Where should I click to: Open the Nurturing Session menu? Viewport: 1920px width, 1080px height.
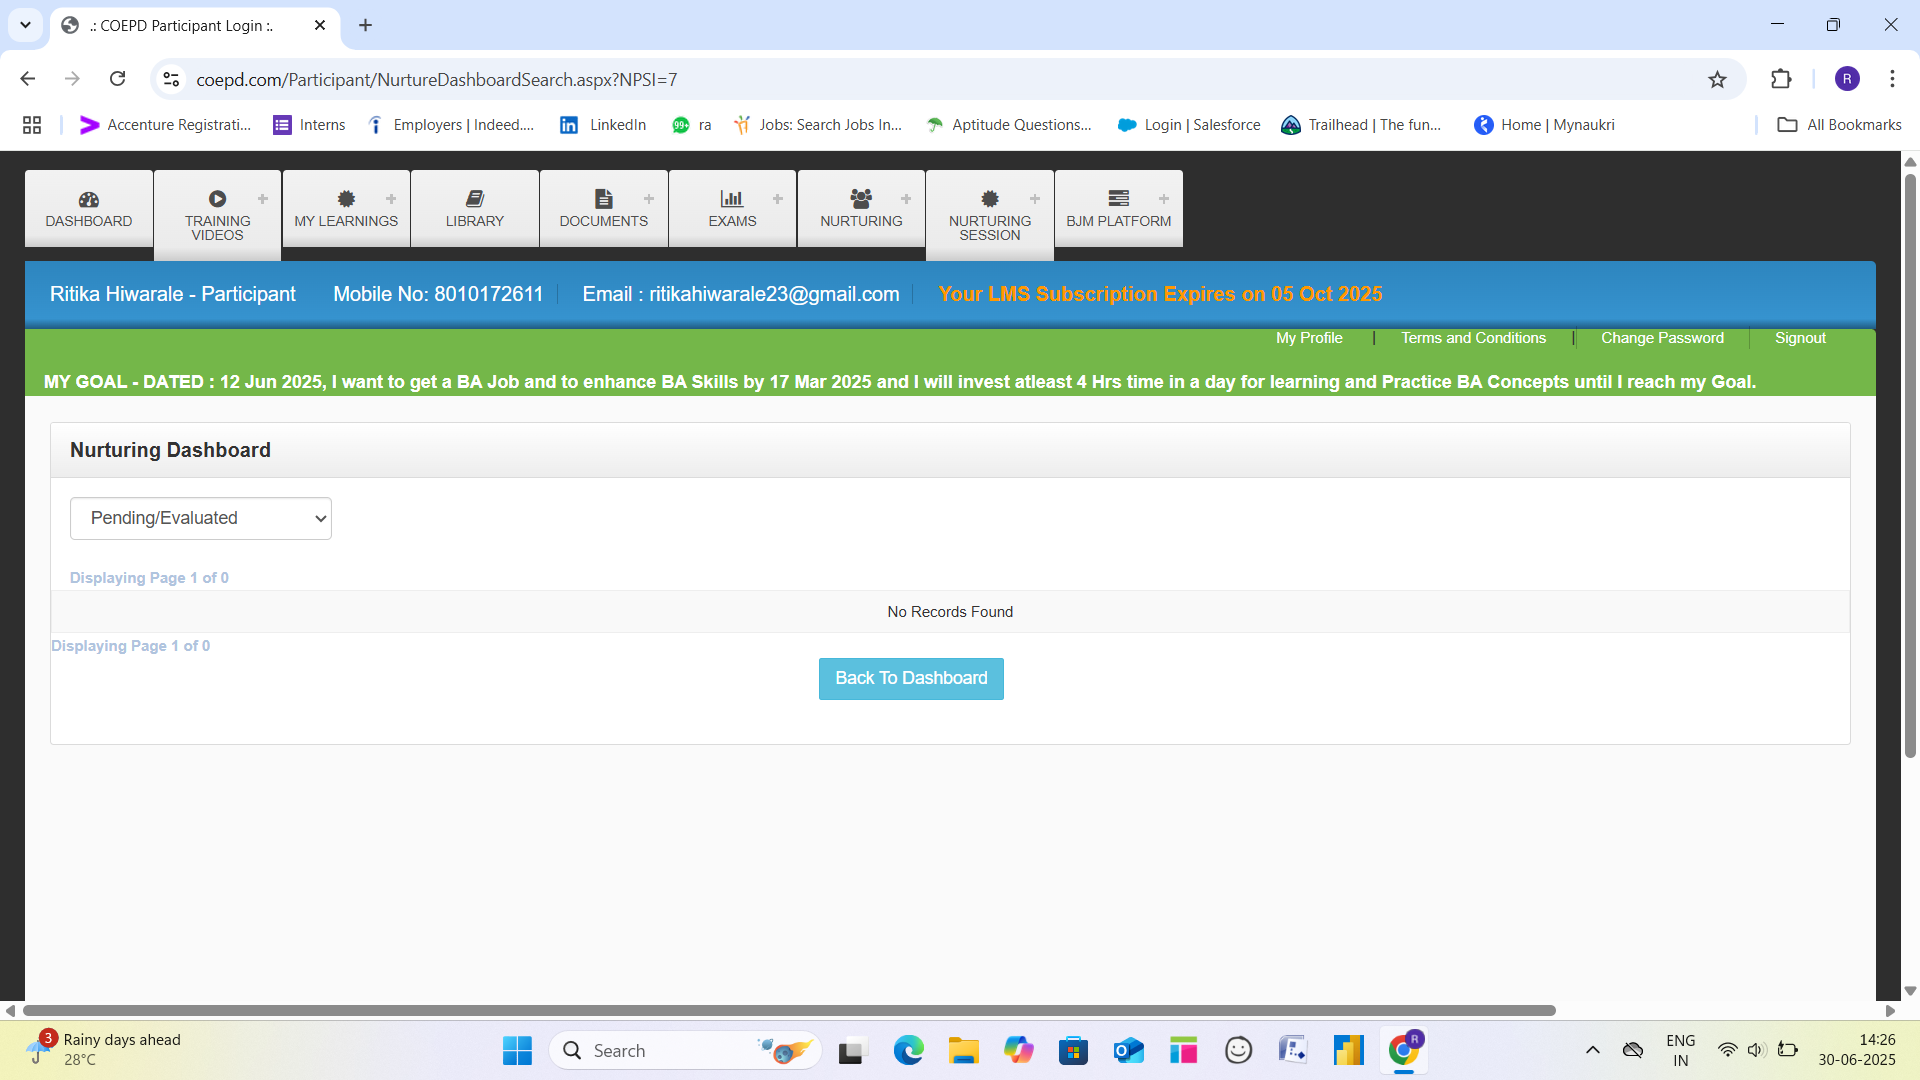989,227
